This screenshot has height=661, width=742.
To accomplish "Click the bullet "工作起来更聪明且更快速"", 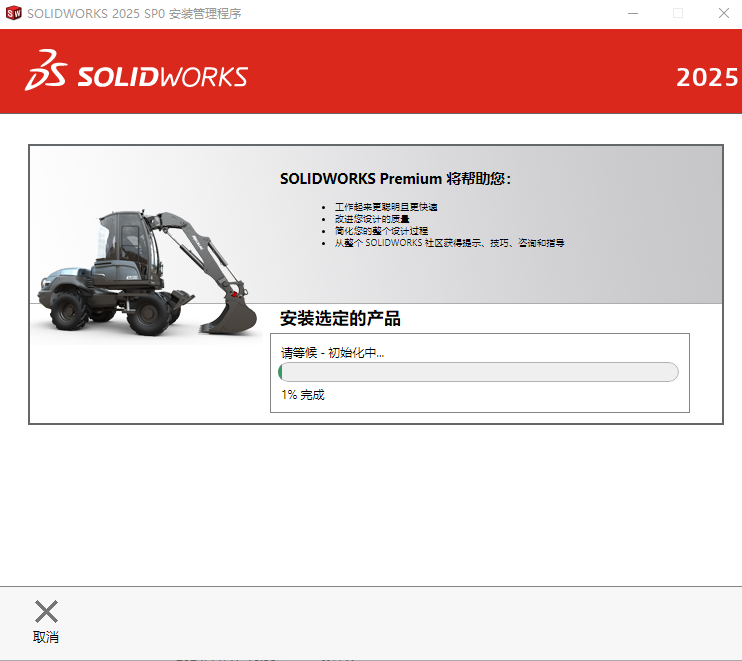I will pyautogui.click(x=386, y=207).
